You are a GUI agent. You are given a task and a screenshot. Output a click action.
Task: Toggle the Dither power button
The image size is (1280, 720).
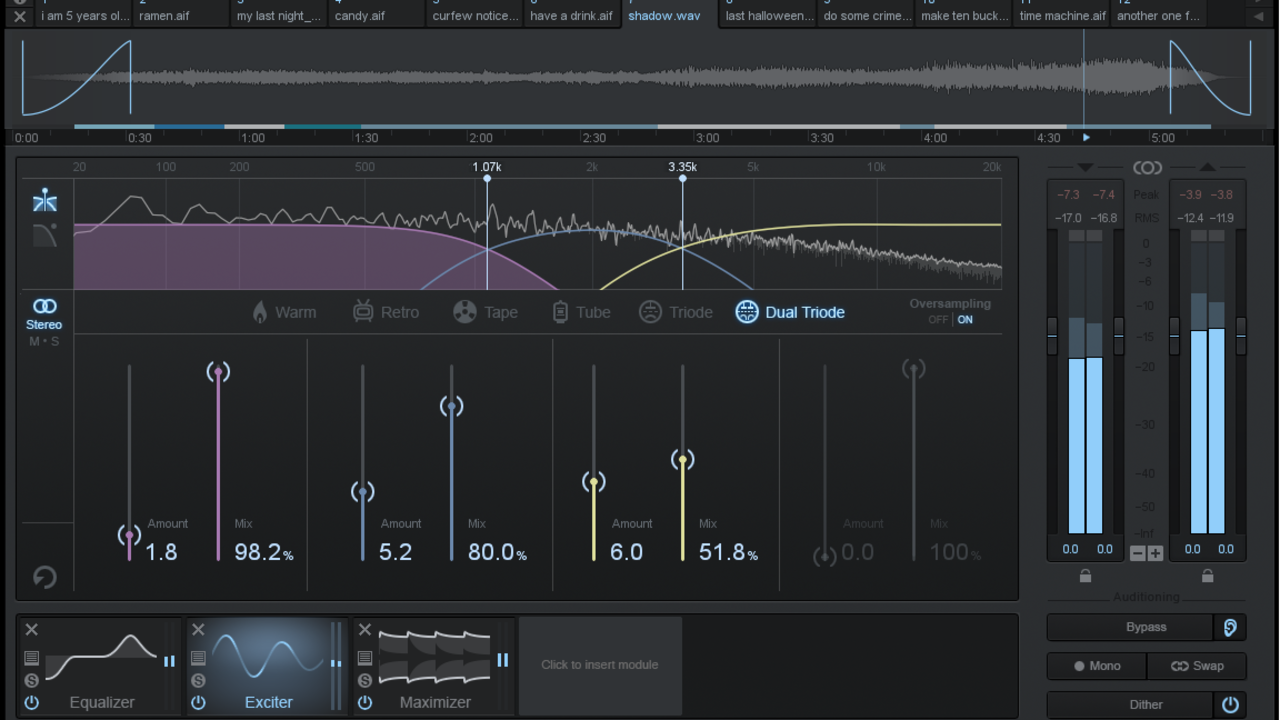click(x=1230, y=705)
